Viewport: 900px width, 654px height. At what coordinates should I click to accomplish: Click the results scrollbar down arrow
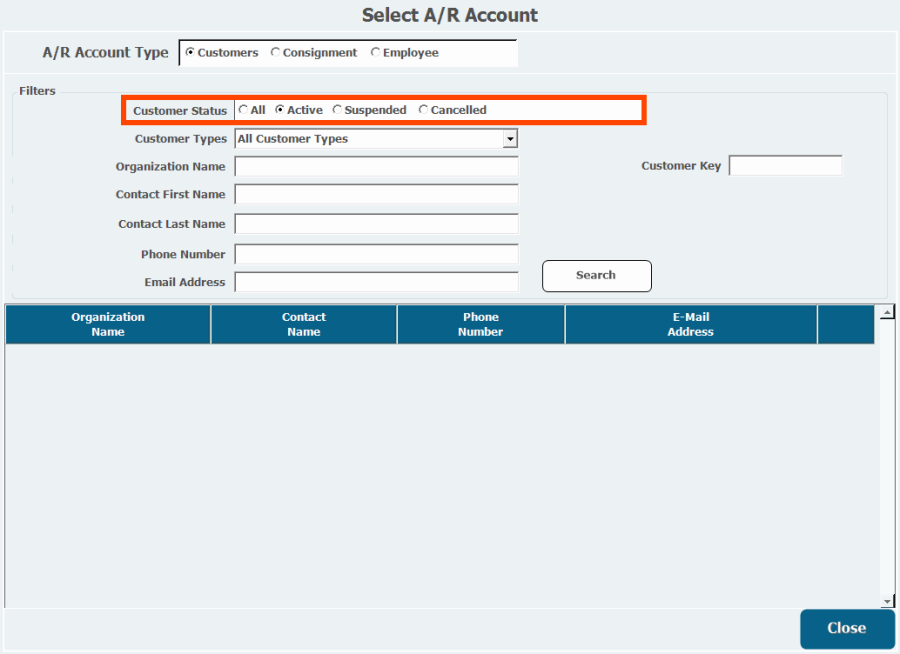click(x=887, y=600)
